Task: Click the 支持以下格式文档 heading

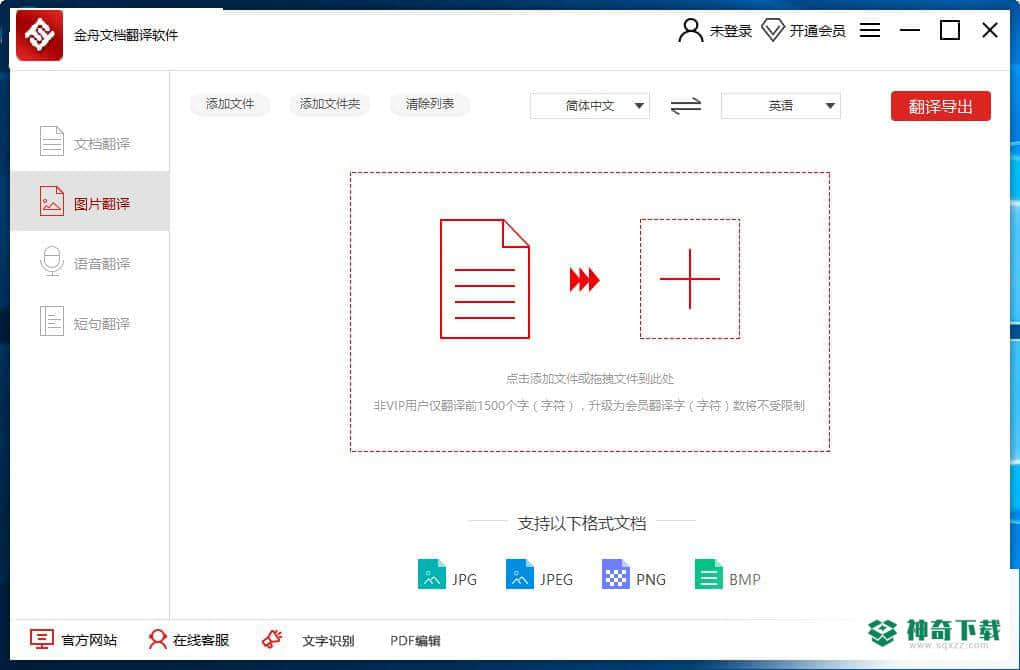Action: pyautogui.click(x=582, y=524)
